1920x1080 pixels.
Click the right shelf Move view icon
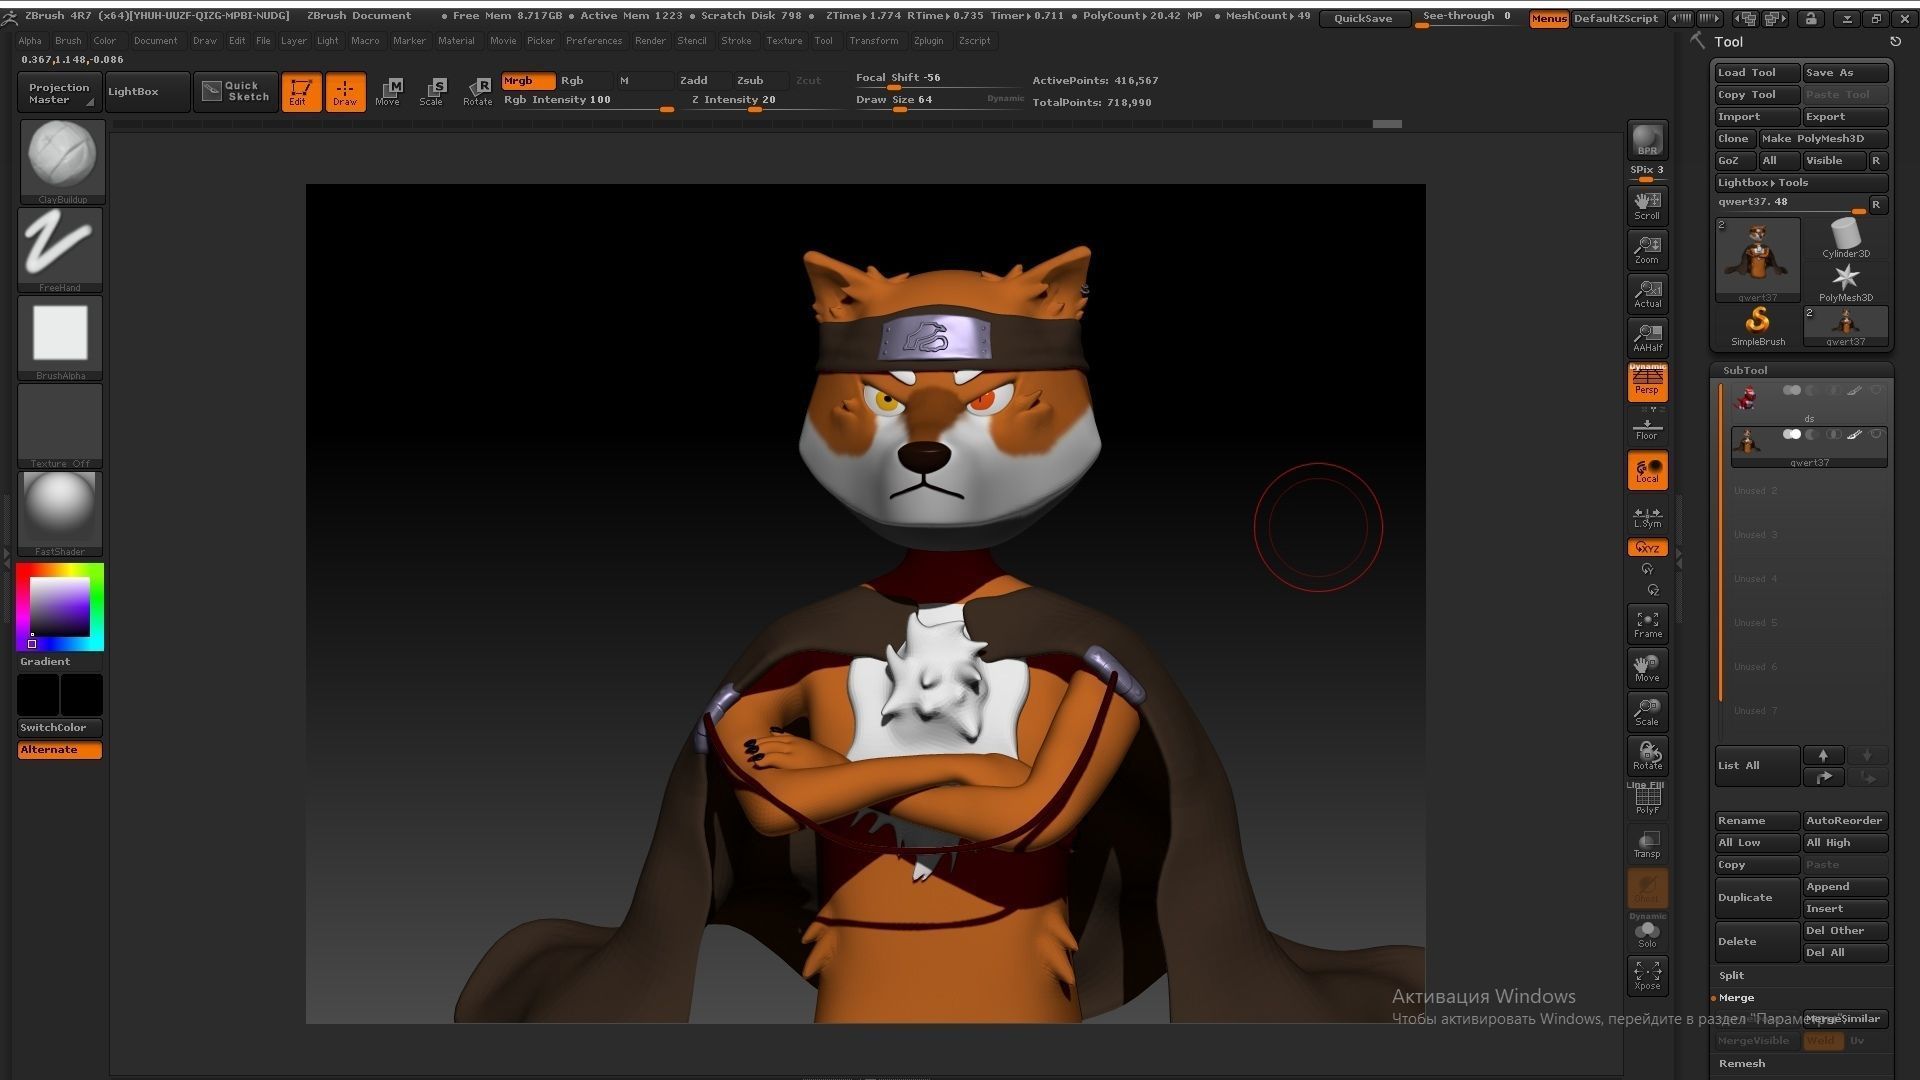coord(1647,668)
